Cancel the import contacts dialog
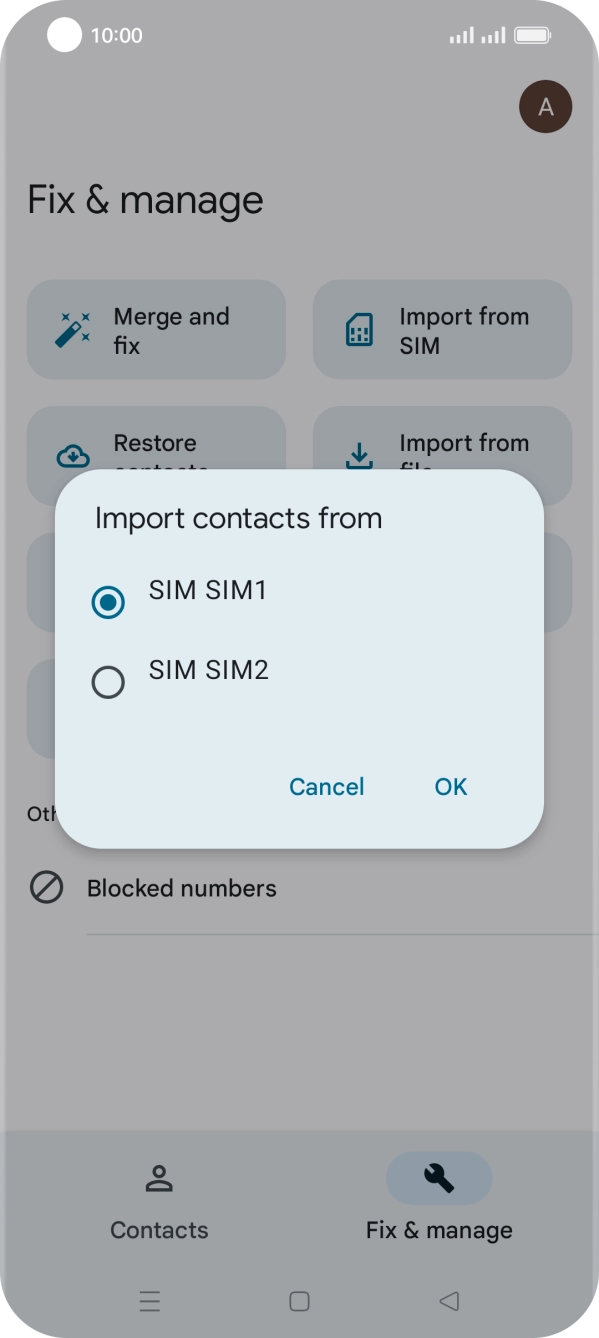 click(327, 787)
